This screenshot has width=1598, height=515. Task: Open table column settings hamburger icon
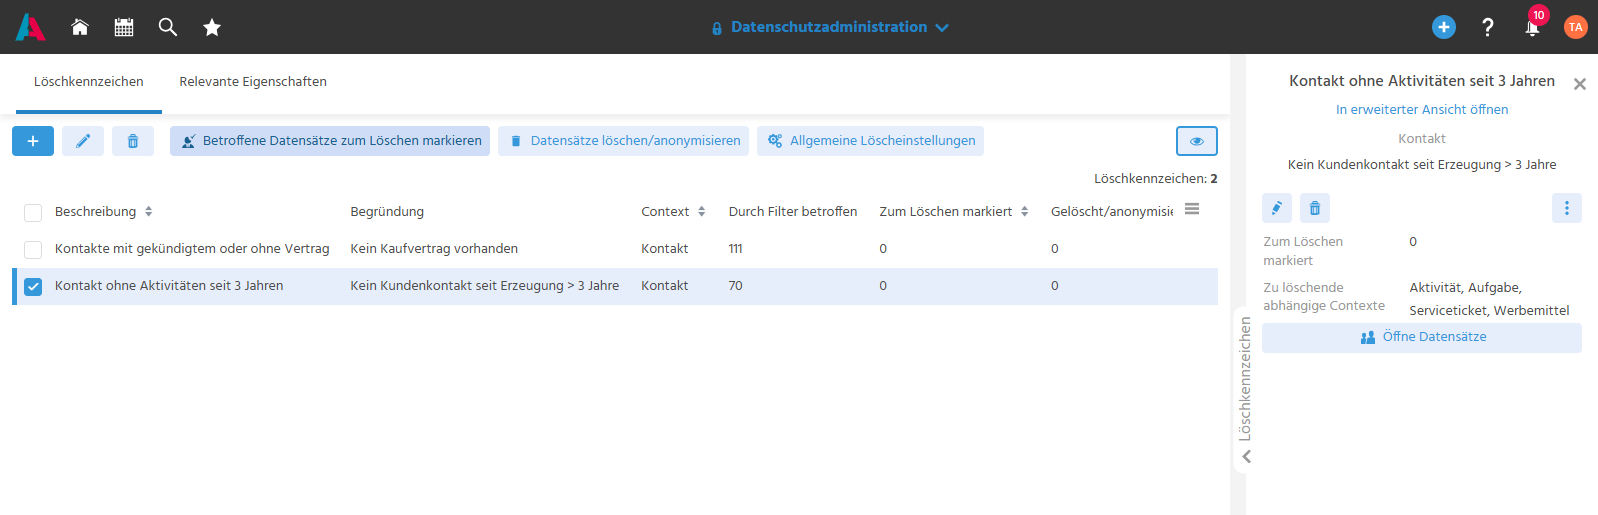coord(1192,209)
